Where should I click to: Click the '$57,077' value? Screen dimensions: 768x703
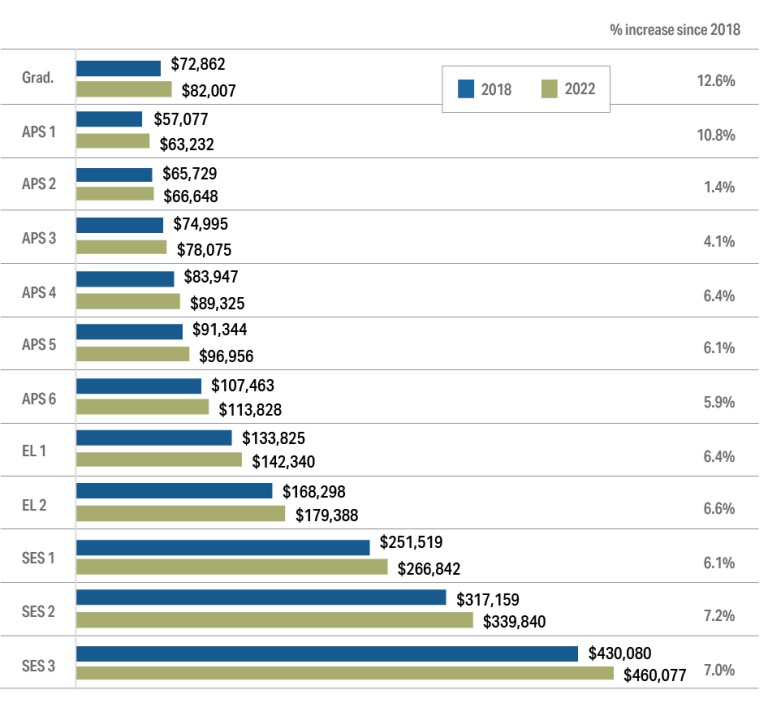pos(181,119)
